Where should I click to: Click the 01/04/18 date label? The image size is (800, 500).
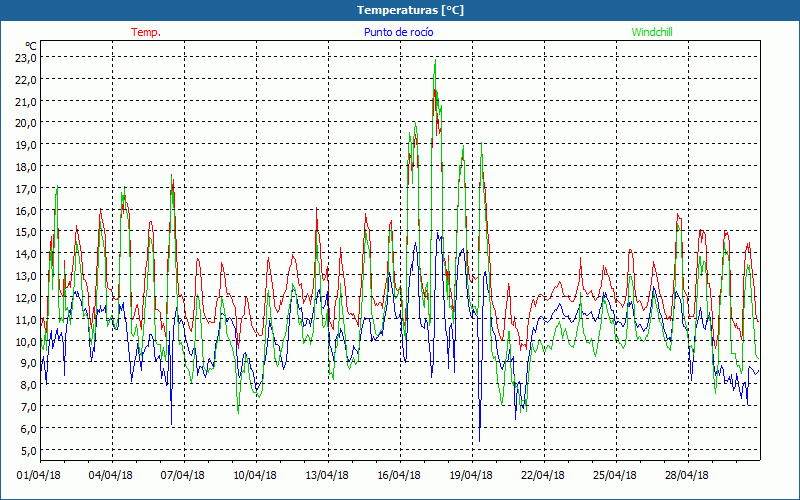click(x=39, y=476)
